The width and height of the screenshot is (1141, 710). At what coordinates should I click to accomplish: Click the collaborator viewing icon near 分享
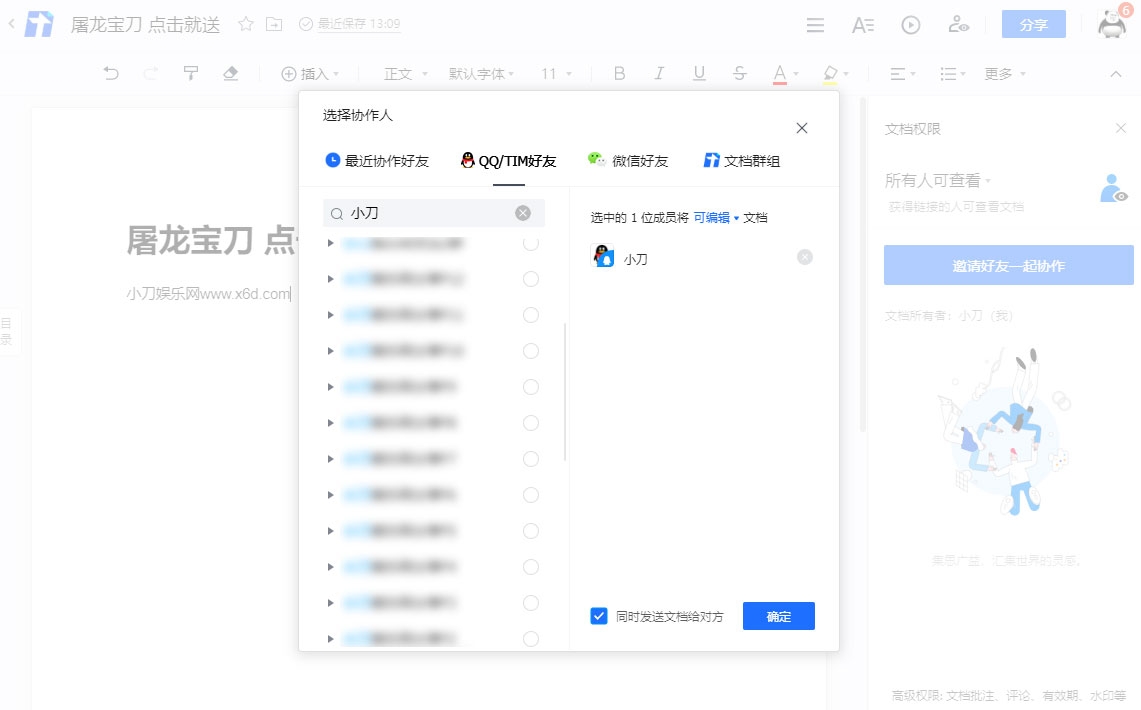click(x=958, y=24)
